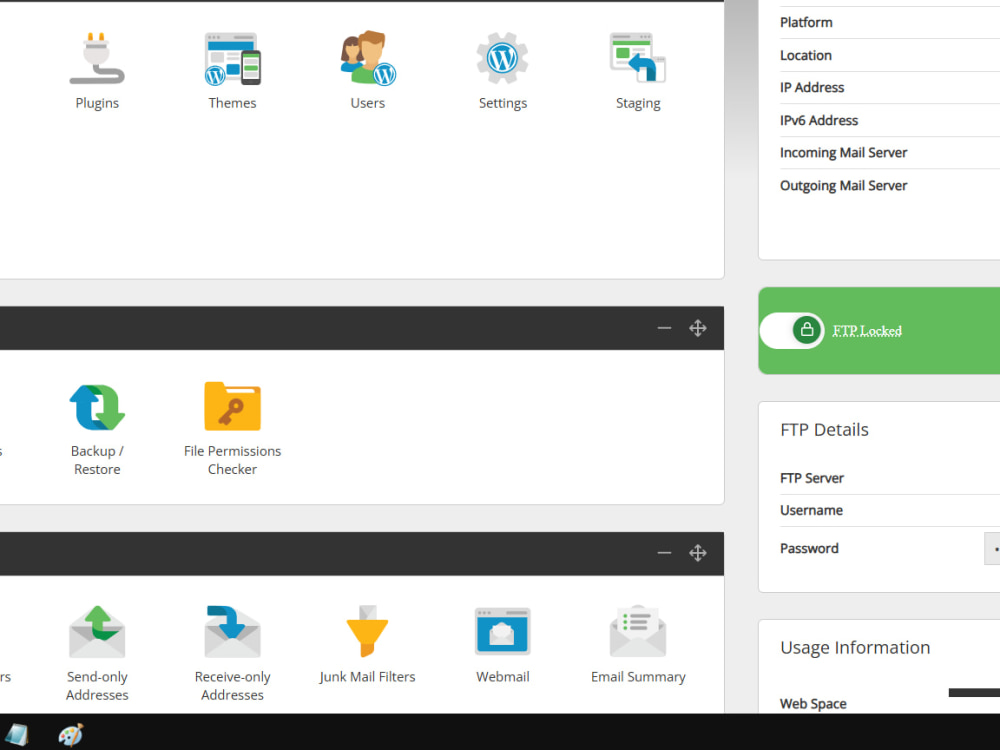This screenshot has width=1000, height=750.
Task: Click the FTP Locked link text
Action: (867, 330)
